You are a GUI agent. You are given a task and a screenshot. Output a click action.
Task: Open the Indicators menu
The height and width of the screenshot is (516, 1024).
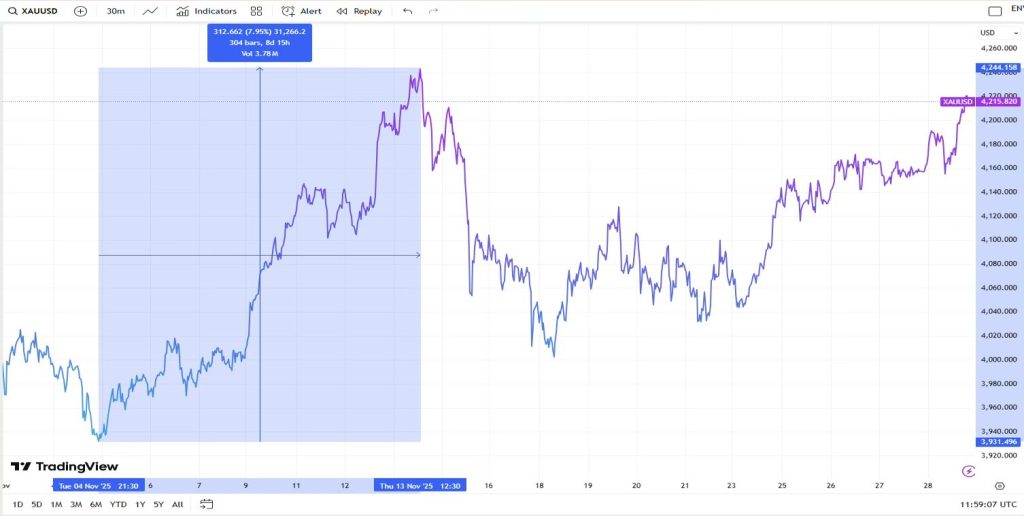click(x=207, y=11)
